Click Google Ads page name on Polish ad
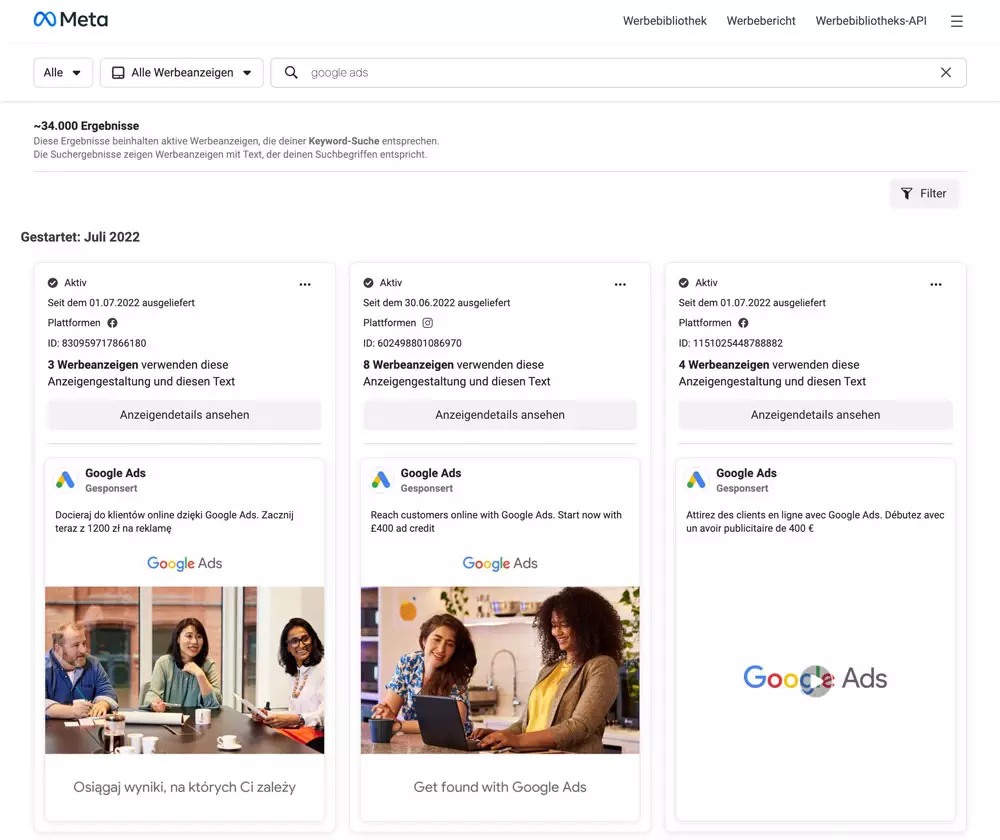1000x840 pixels. click(x=115, y=473)
